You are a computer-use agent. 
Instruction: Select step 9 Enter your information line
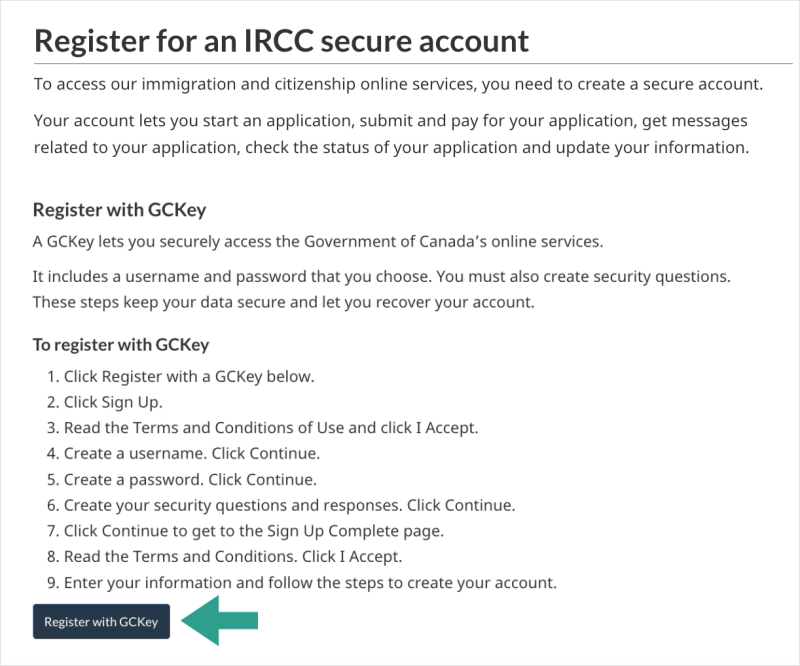click(x=302, y=583)
